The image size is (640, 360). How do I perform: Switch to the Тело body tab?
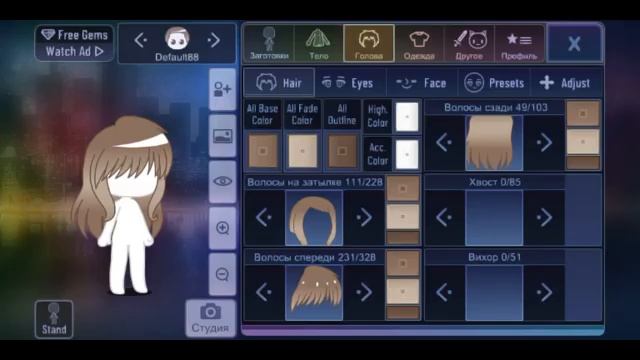[x=318, y=44]
